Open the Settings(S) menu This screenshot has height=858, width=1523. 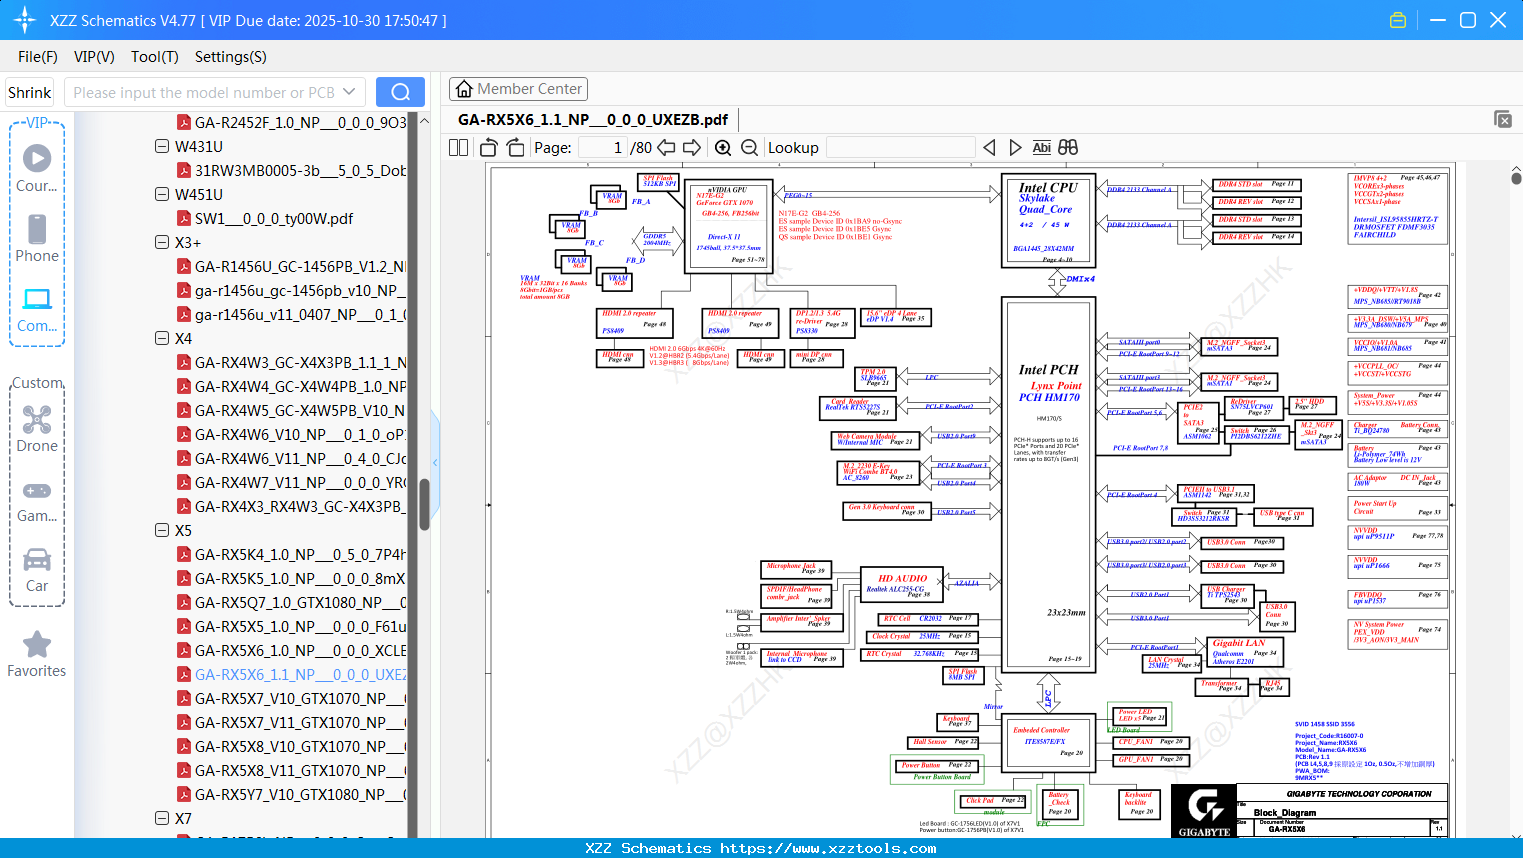tap(231, 57)
